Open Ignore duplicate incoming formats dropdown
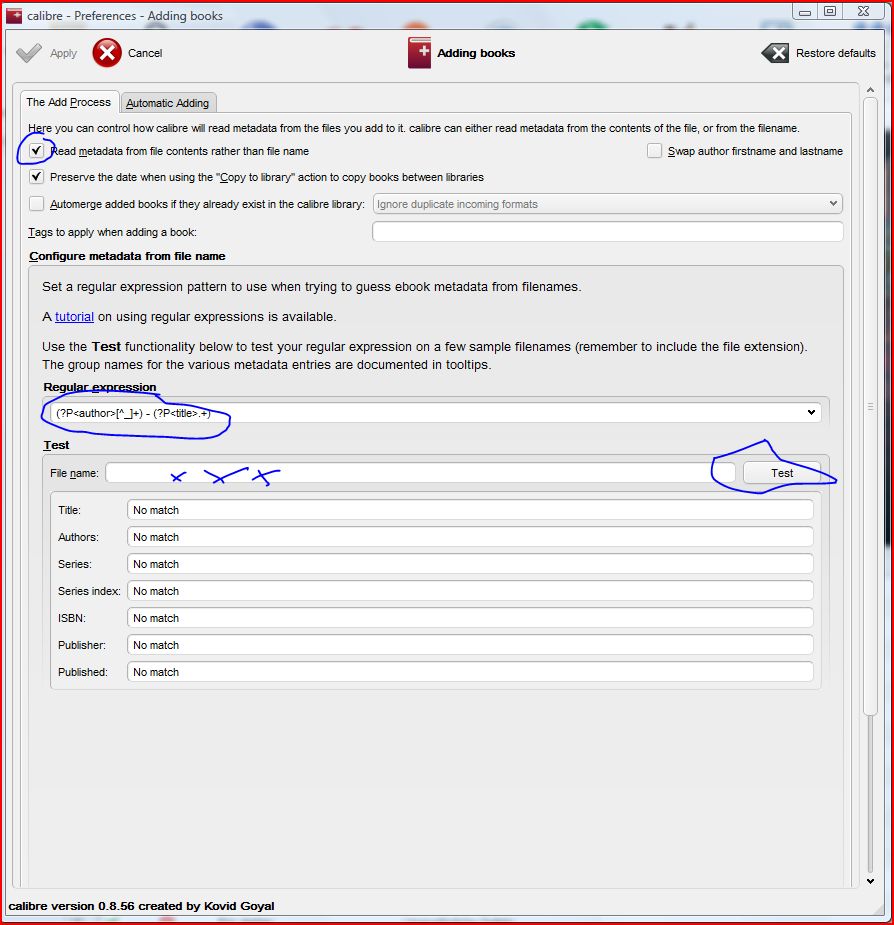Viewport: 894px width, 925px height. click(x=607, y=204)
